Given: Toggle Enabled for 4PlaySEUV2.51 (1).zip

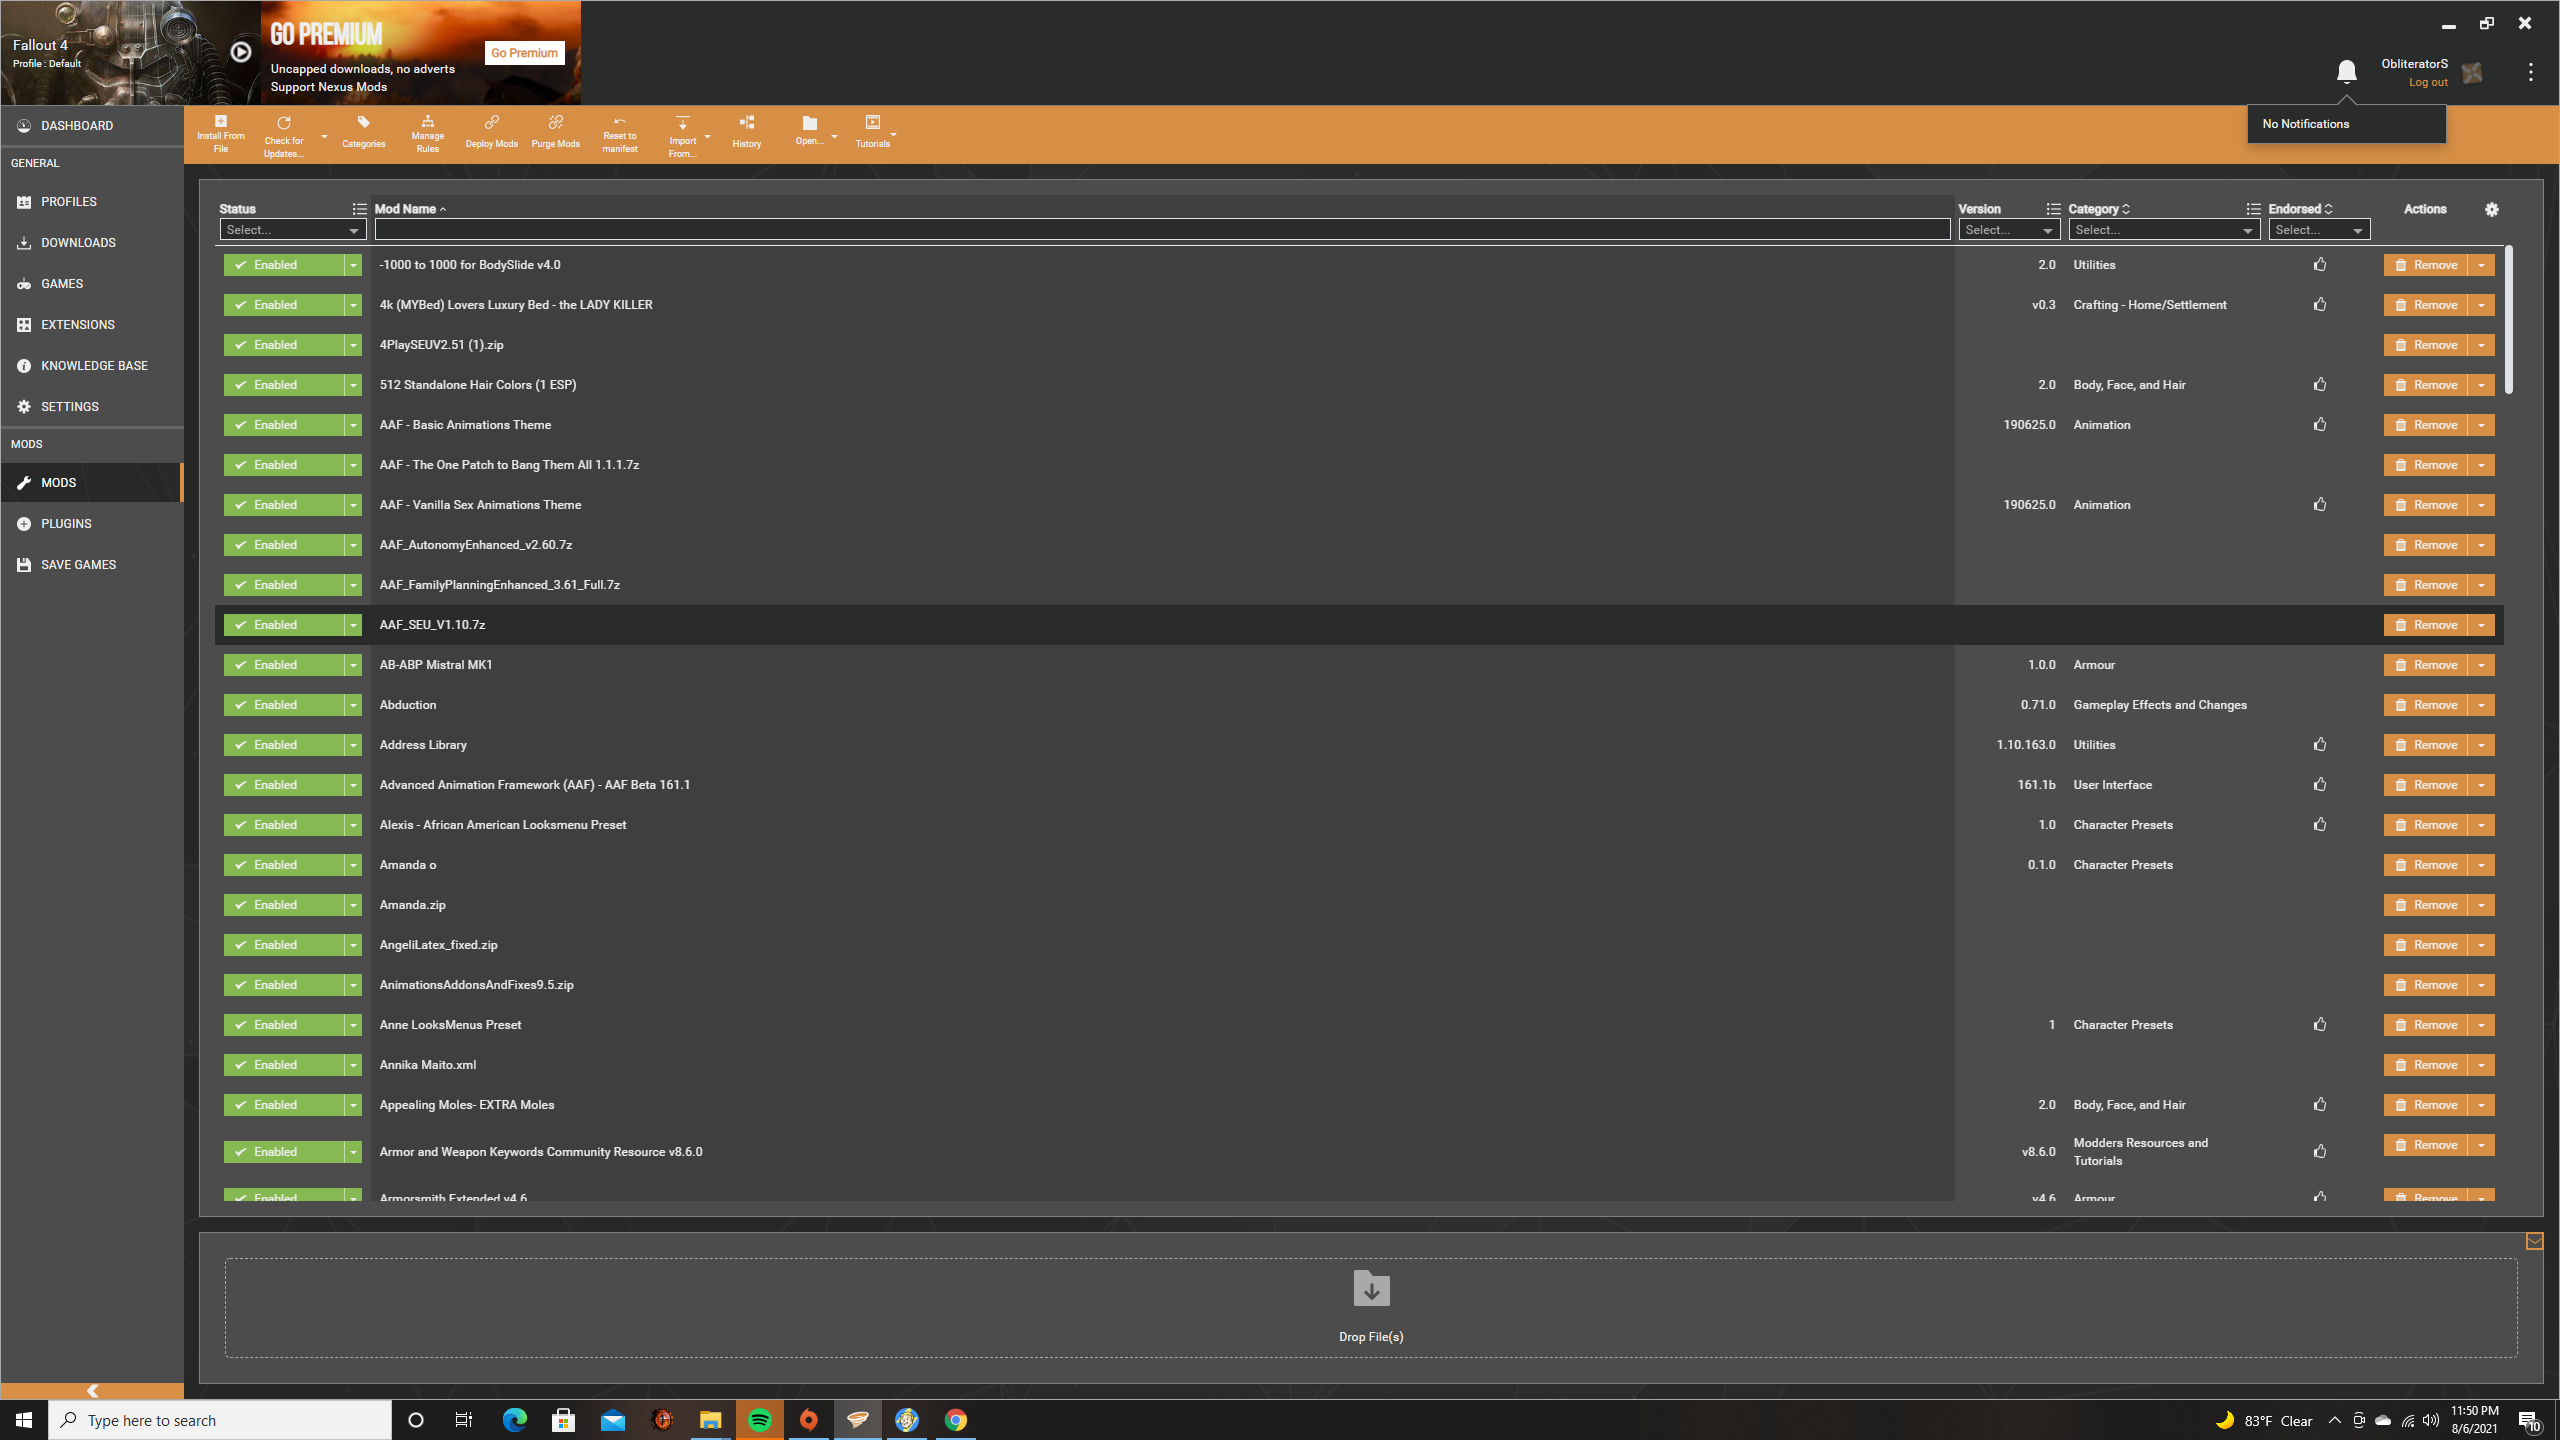Looking at the screenshot, I should coord(283,345).
